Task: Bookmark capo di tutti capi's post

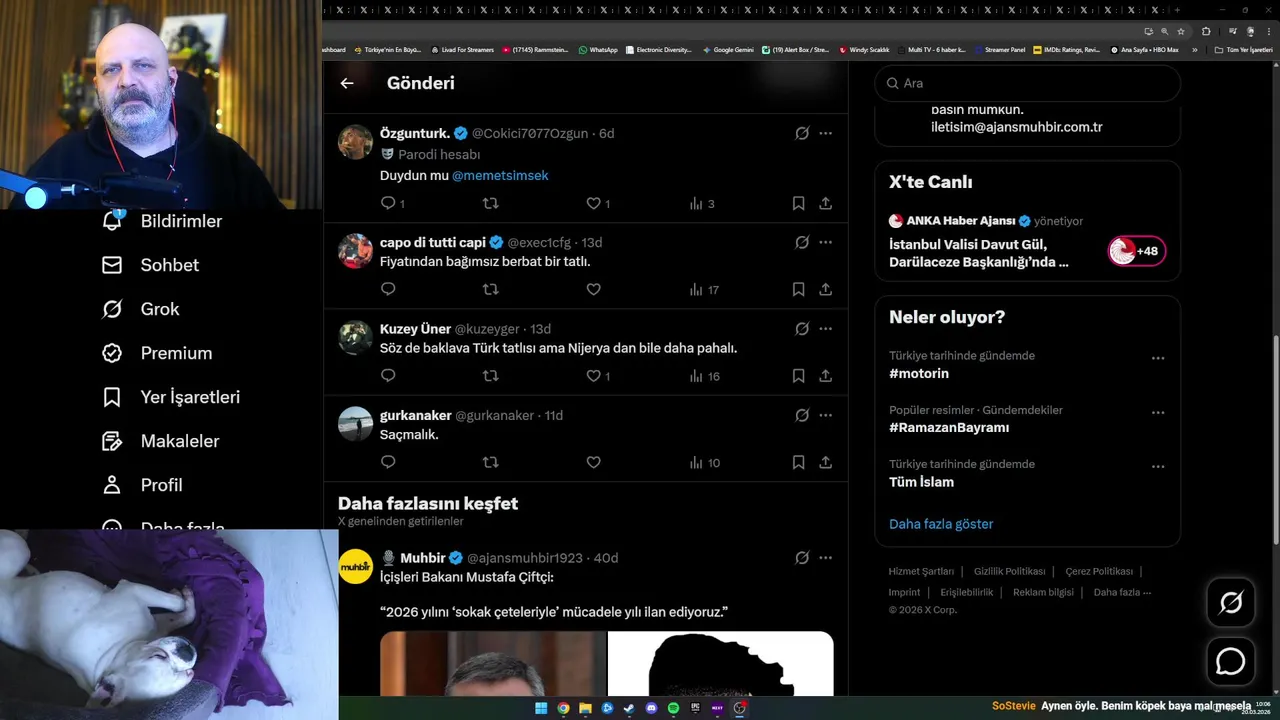Action: point(798,289)
